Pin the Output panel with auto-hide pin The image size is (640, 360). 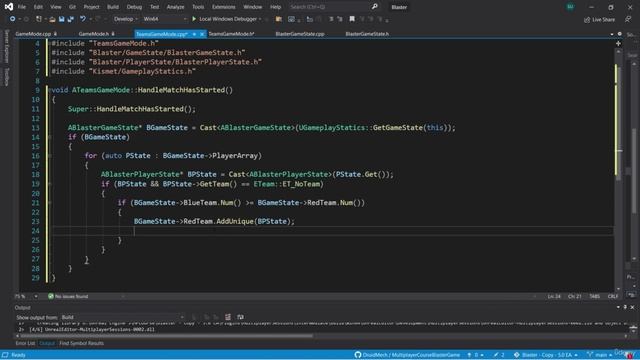pyautogui.click(x=625, y=307)
